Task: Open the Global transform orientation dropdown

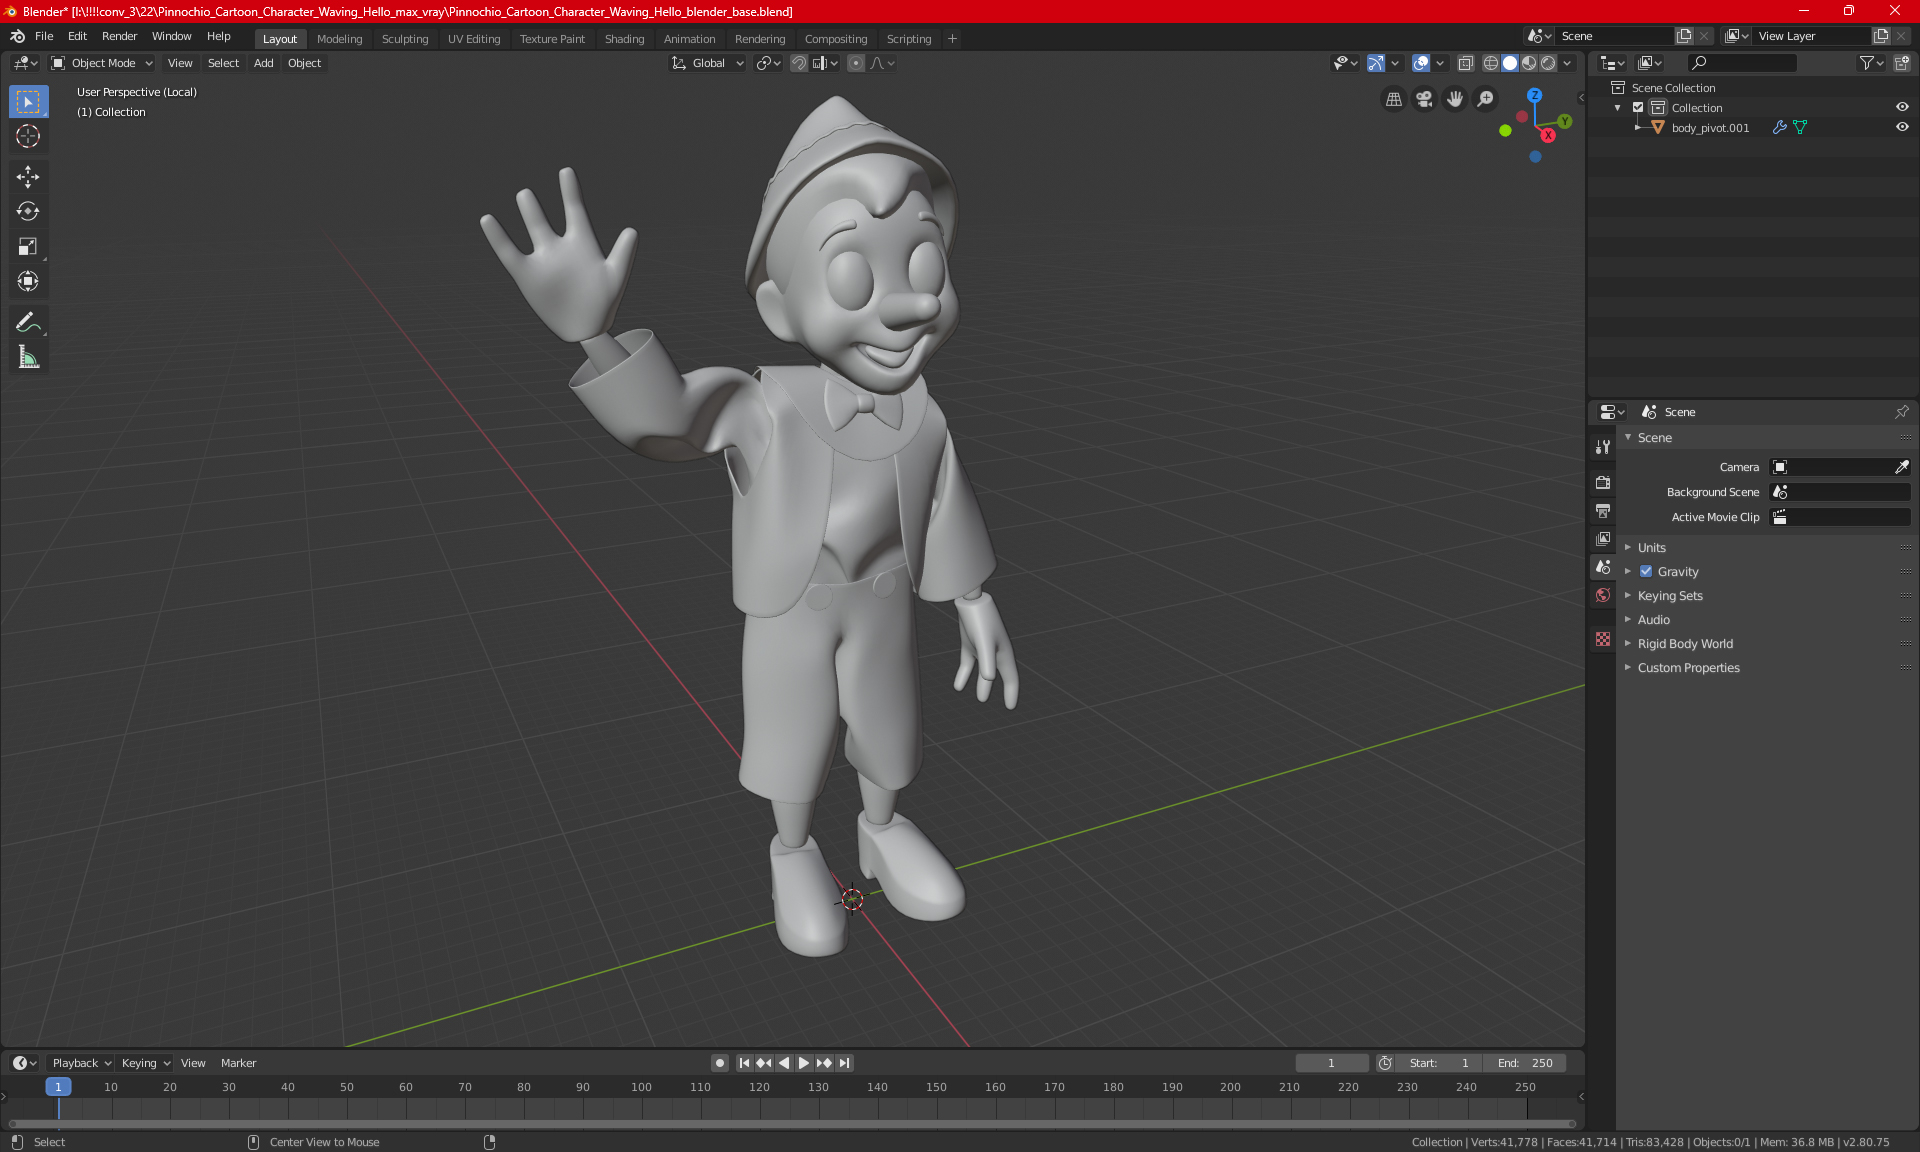Action: pyautogui.click(x=708, y=63)
